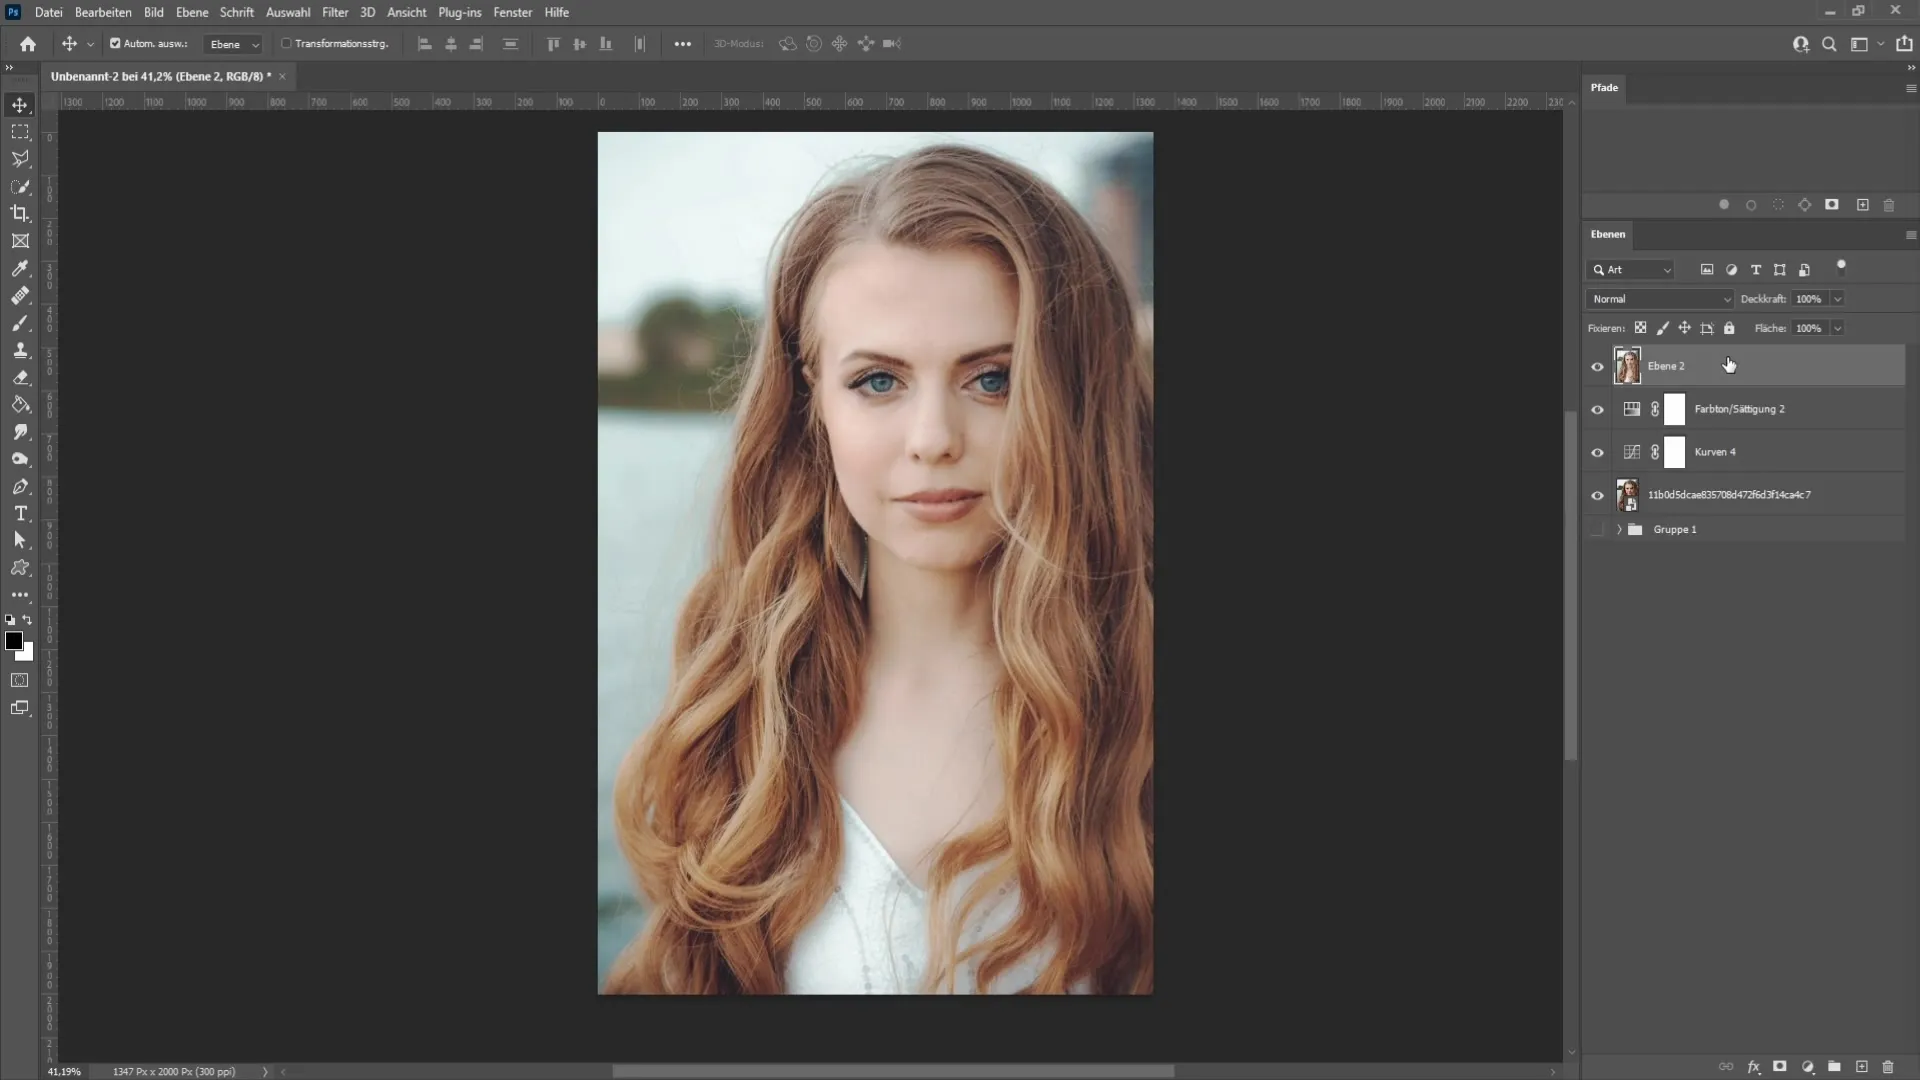
Task: Select the Polygonal Lasso tool
Action: (20, 159)
